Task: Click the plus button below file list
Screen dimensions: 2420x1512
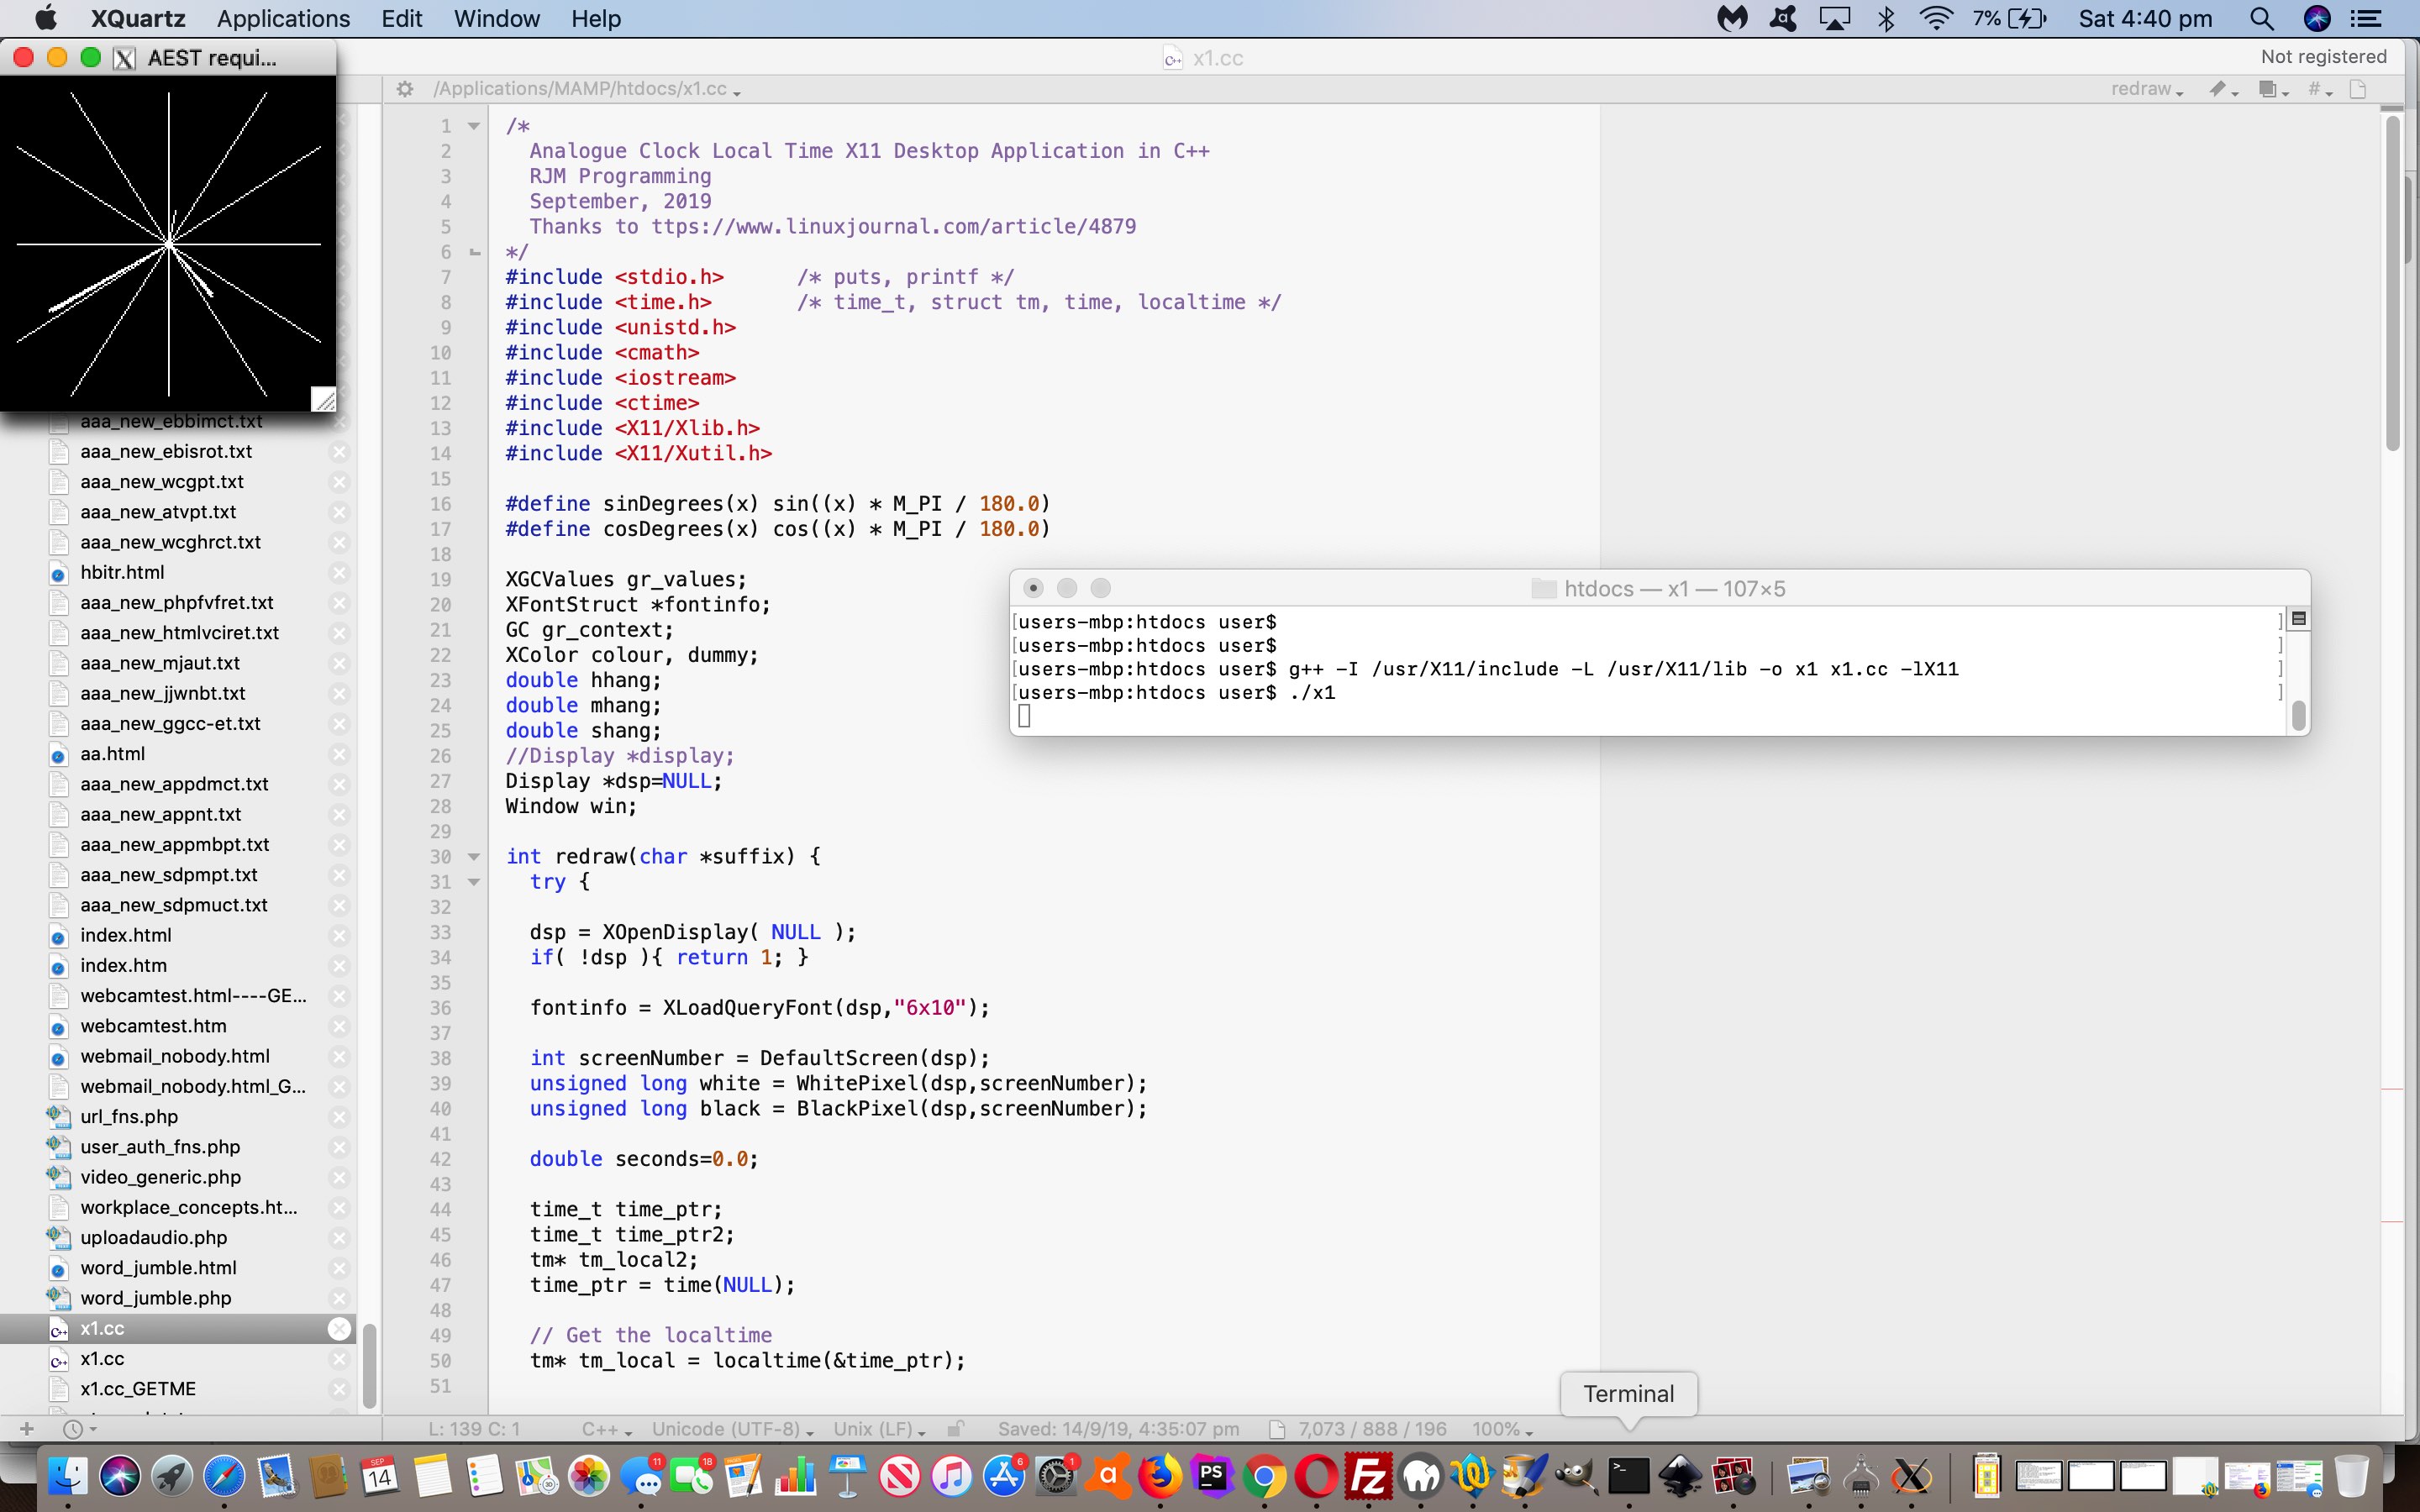Action: [27, 1429]
